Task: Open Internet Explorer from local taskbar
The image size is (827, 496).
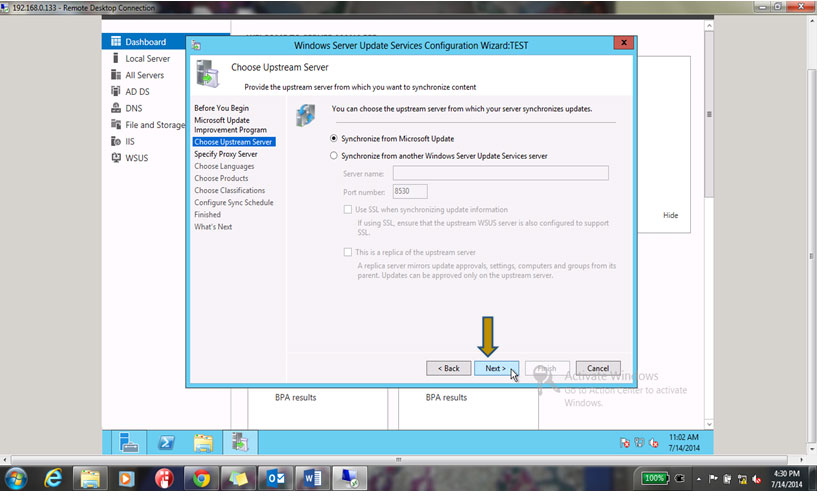Action: pyautogui.click(x=53, y=479)
